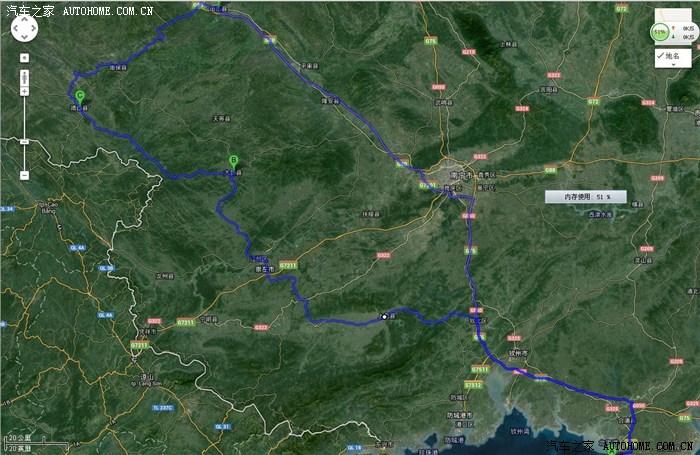Pan the map up with arrow
Image resolution: width=700 pixels, height=455 pixels.
coord(24,20)
